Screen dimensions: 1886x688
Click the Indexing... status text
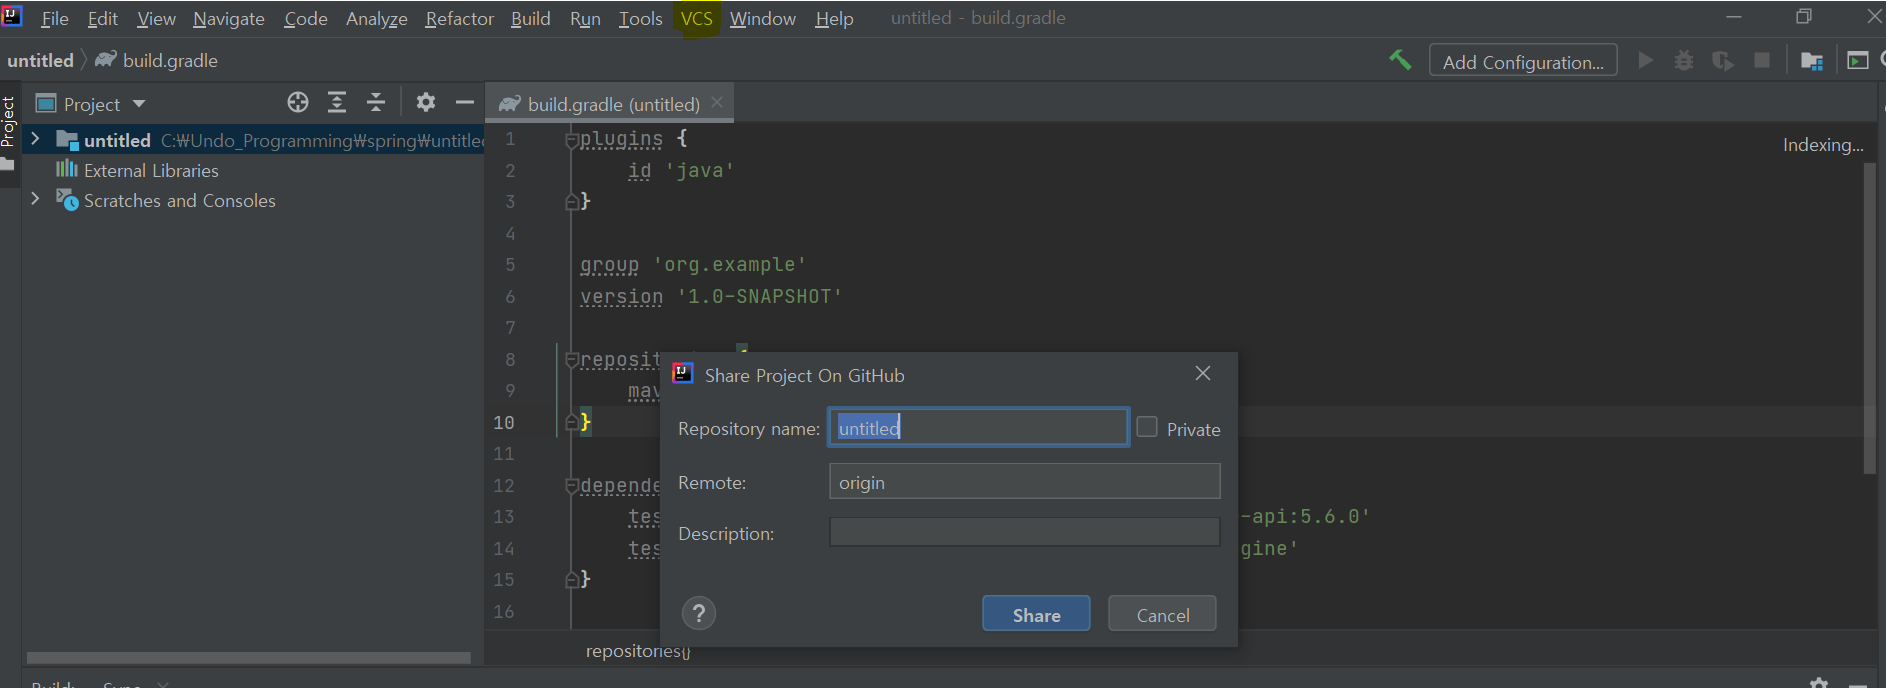1823,145
